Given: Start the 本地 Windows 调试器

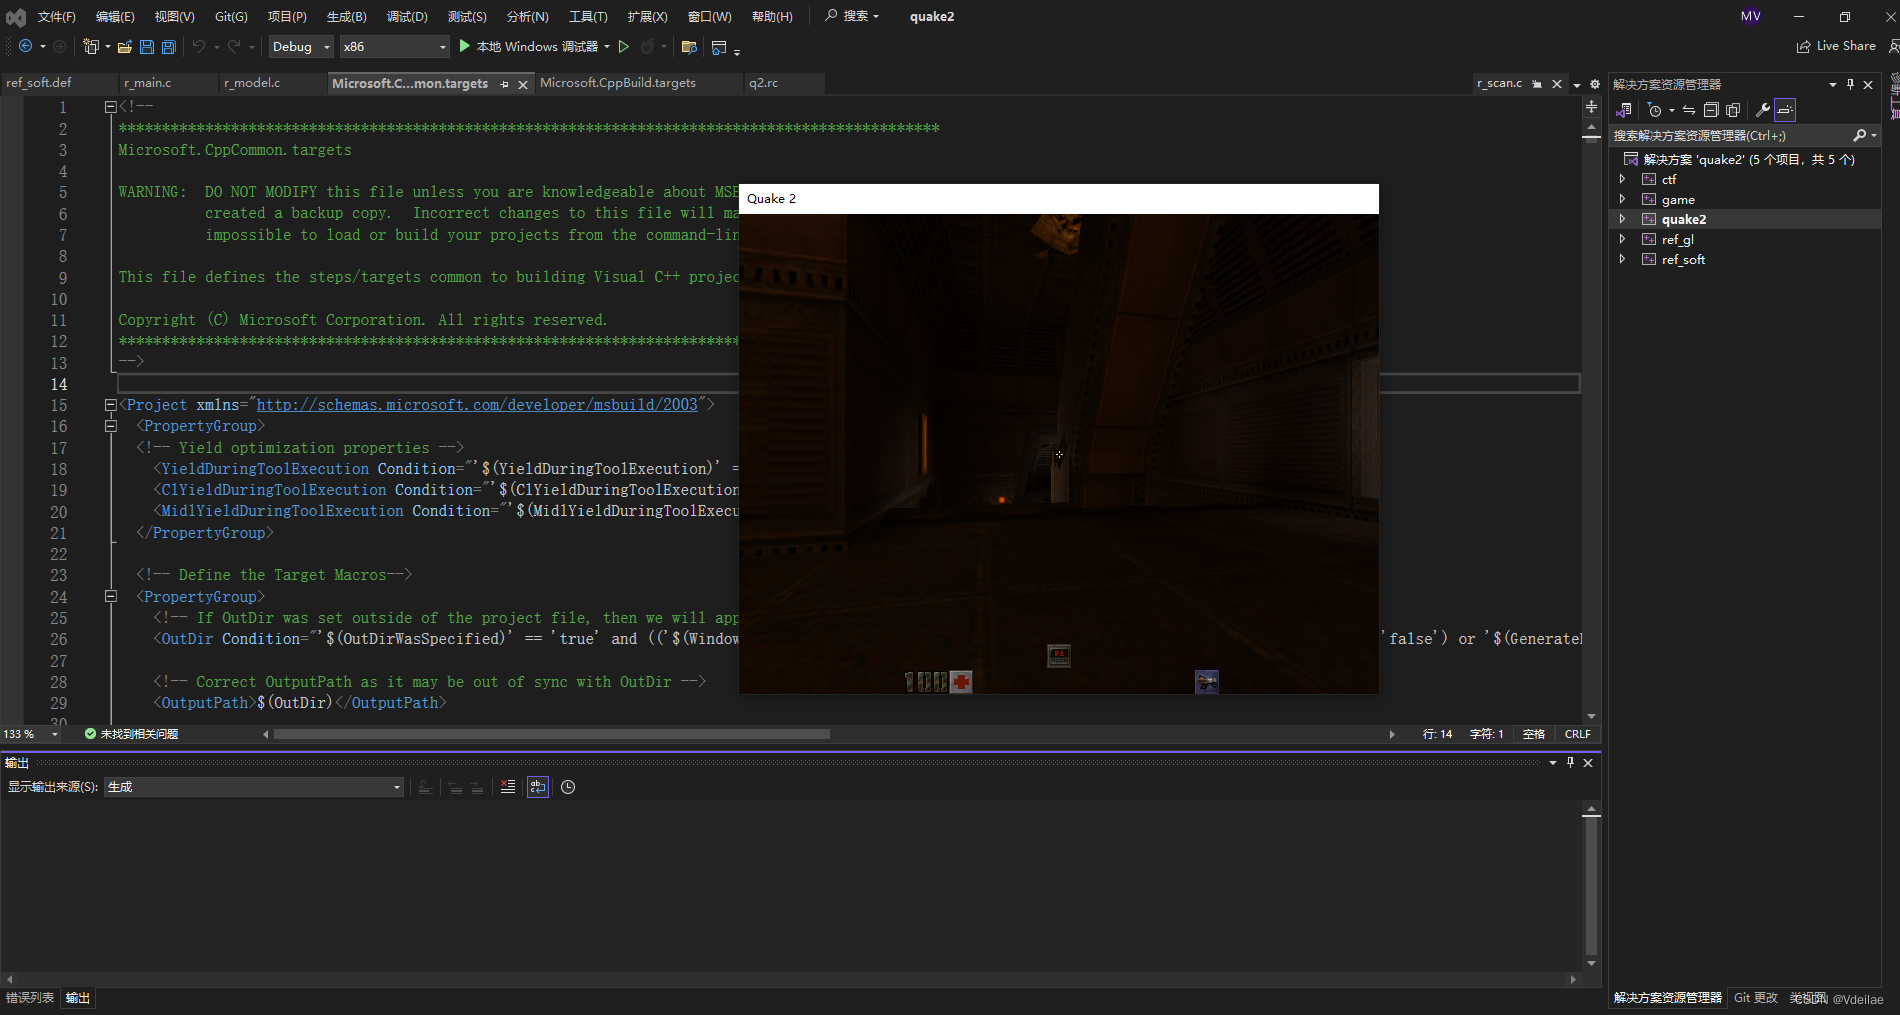Looking at the screenshot, I should click(x=530, y=46).
